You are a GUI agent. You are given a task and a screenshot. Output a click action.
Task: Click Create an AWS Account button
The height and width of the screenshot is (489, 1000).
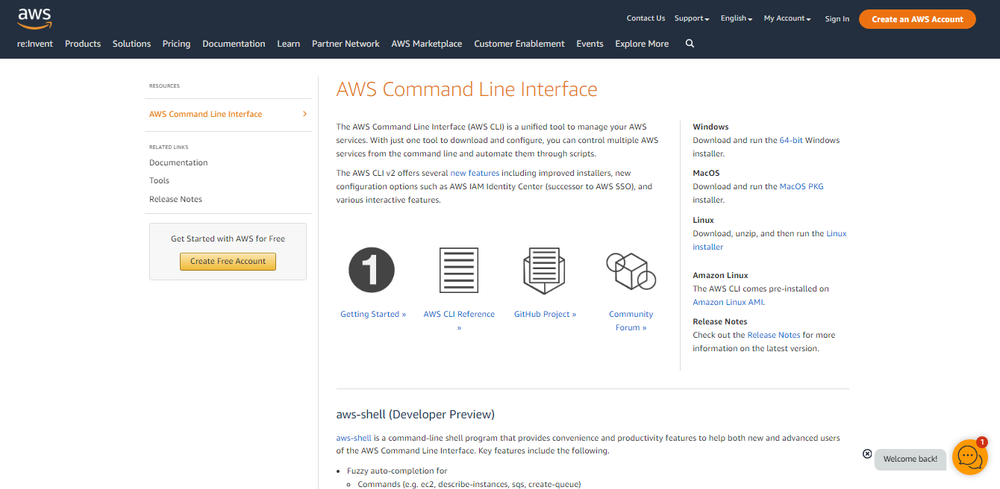[917, 19]
